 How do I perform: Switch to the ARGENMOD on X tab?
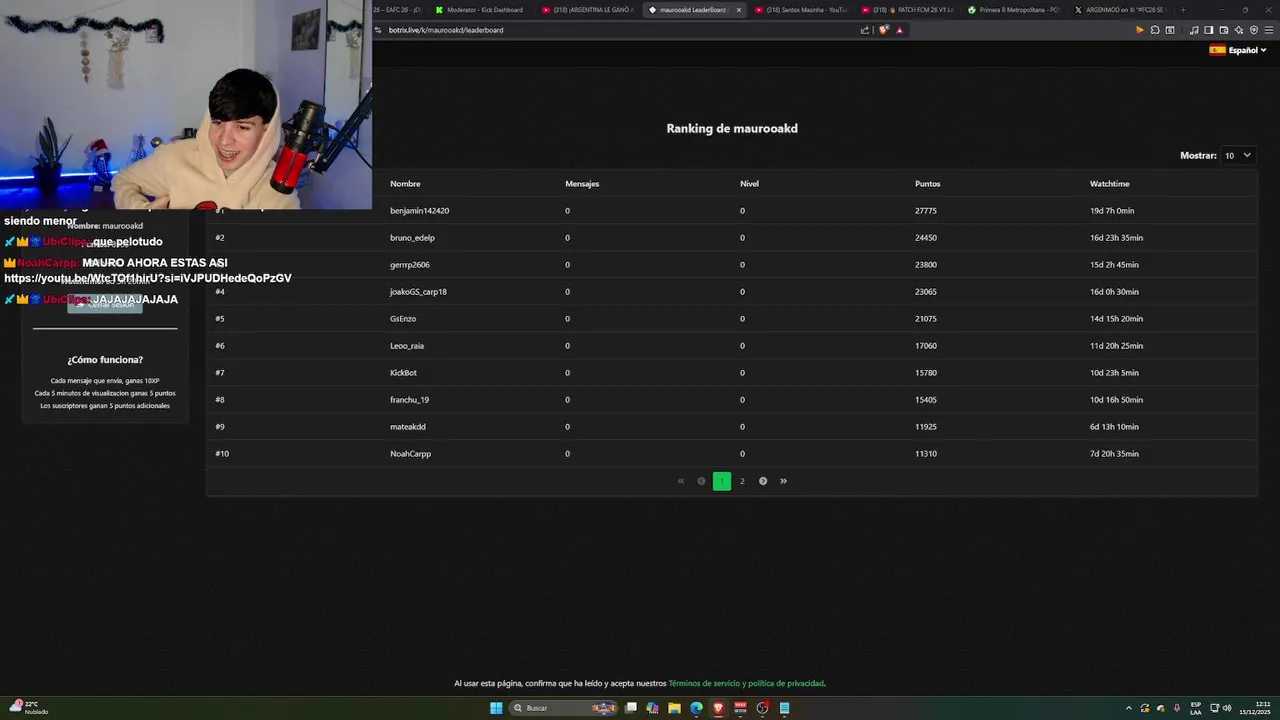1124,10
